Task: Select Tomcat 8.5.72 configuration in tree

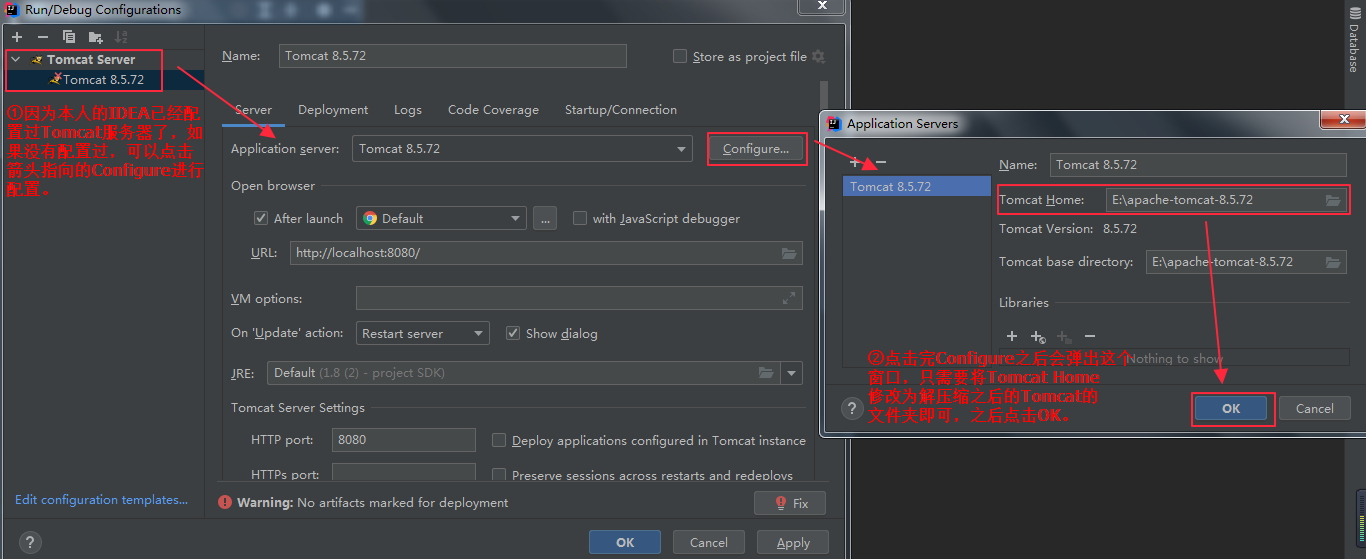Action: tap(103, 79)
